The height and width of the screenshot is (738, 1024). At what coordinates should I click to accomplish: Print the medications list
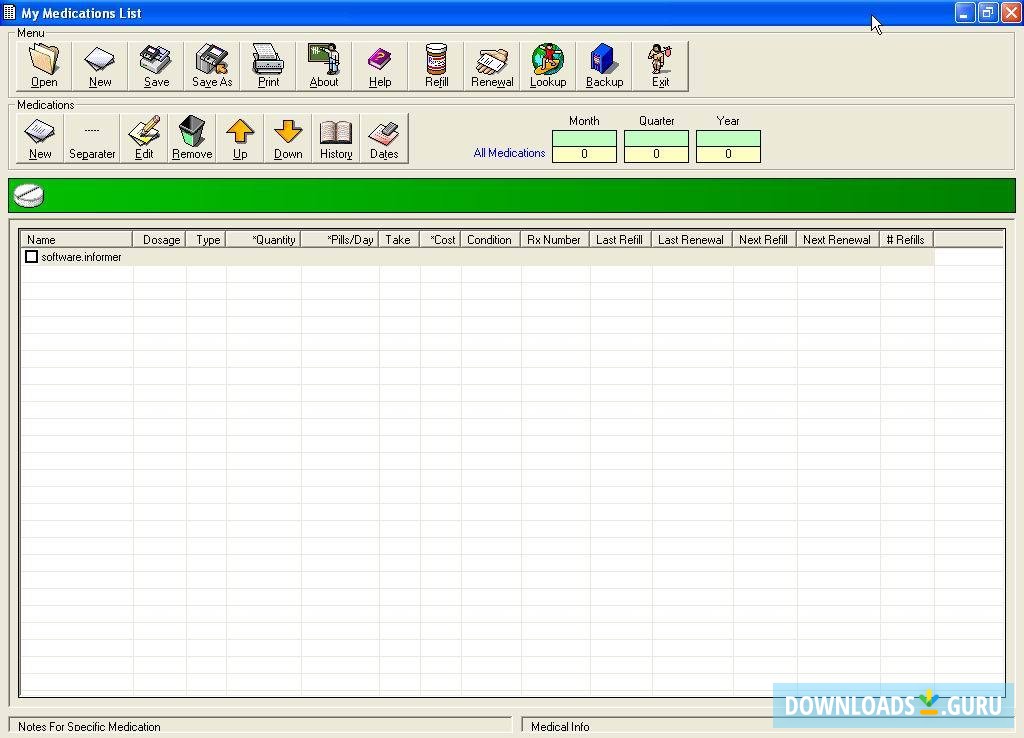268,66
